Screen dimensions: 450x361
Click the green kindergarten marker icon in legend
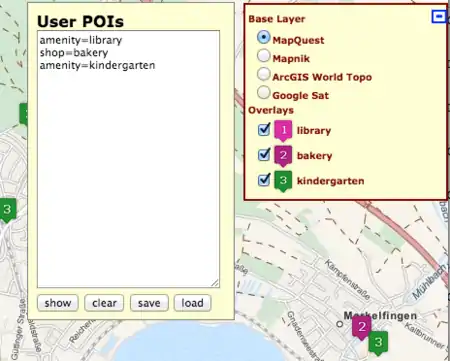(283, 181)
